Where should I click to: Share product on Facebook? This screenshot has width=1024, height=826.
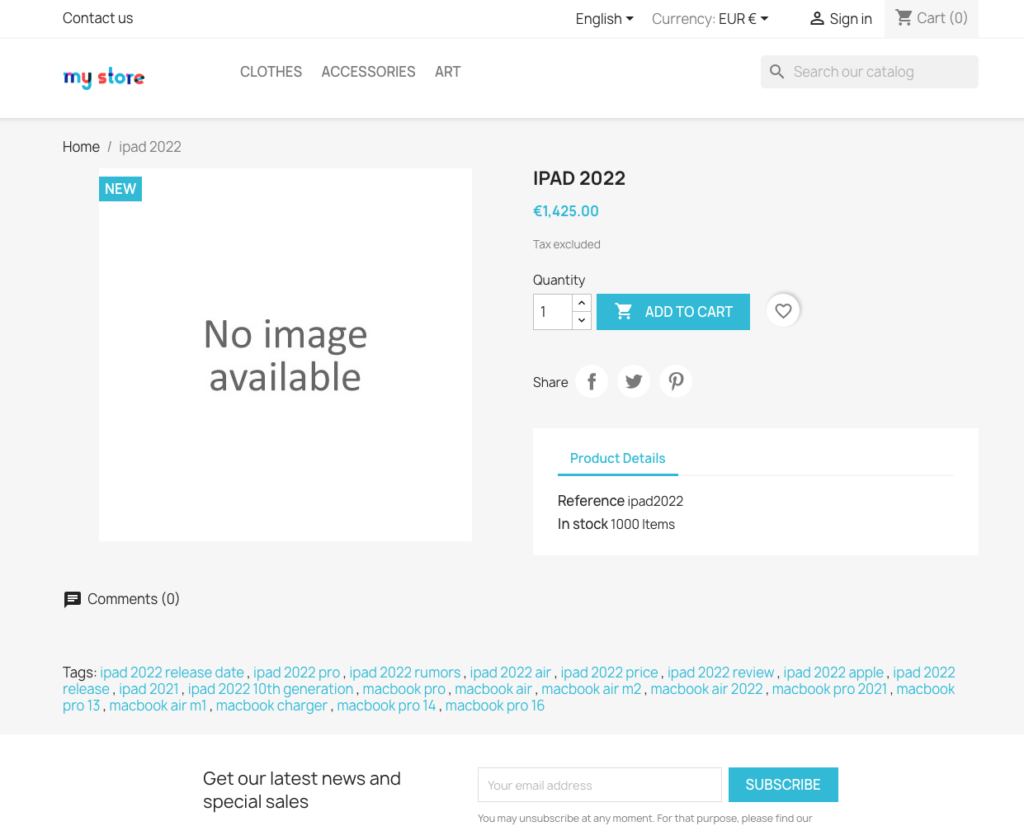(x=592, y=381)
